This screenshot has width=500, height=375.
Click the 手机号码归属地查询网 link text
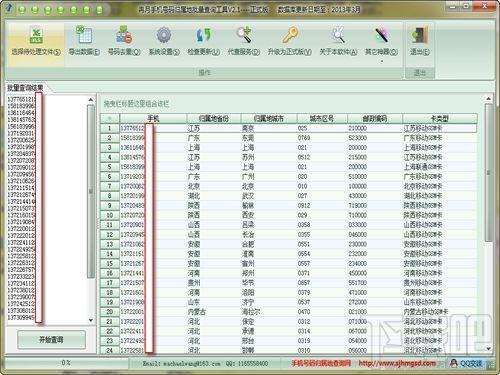pos(321,363)
